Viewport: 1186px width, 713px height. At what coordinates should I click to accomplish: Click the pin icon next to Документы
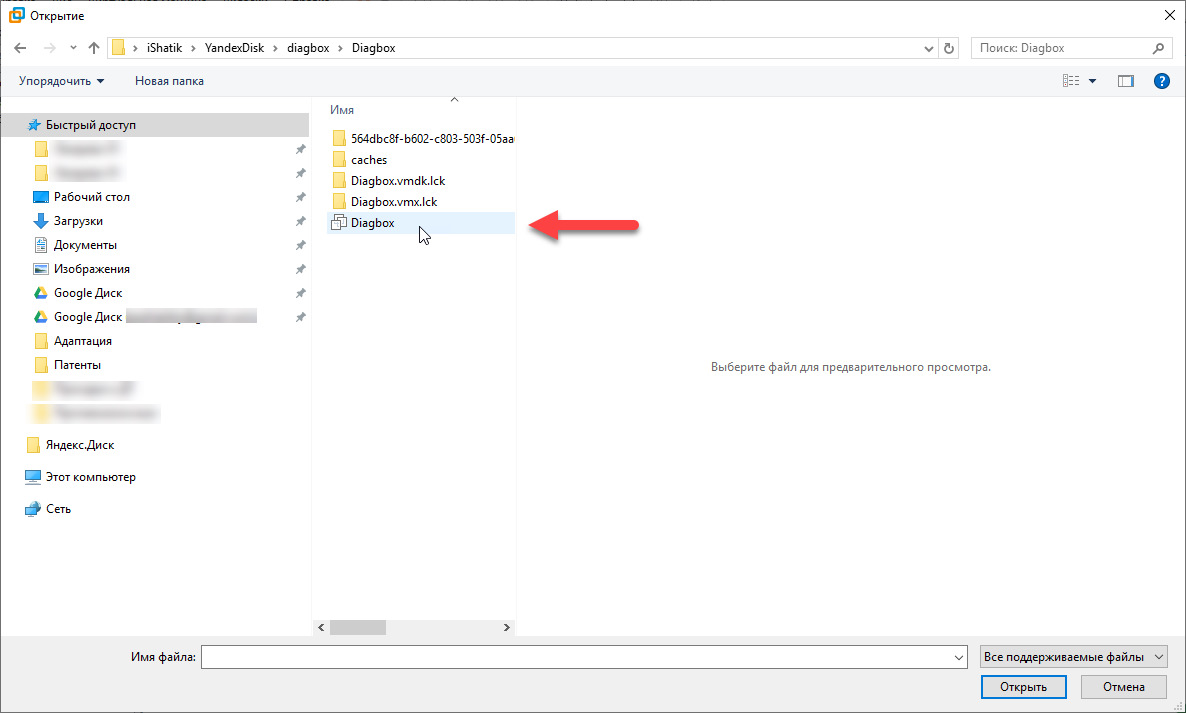tap(300, 245)
